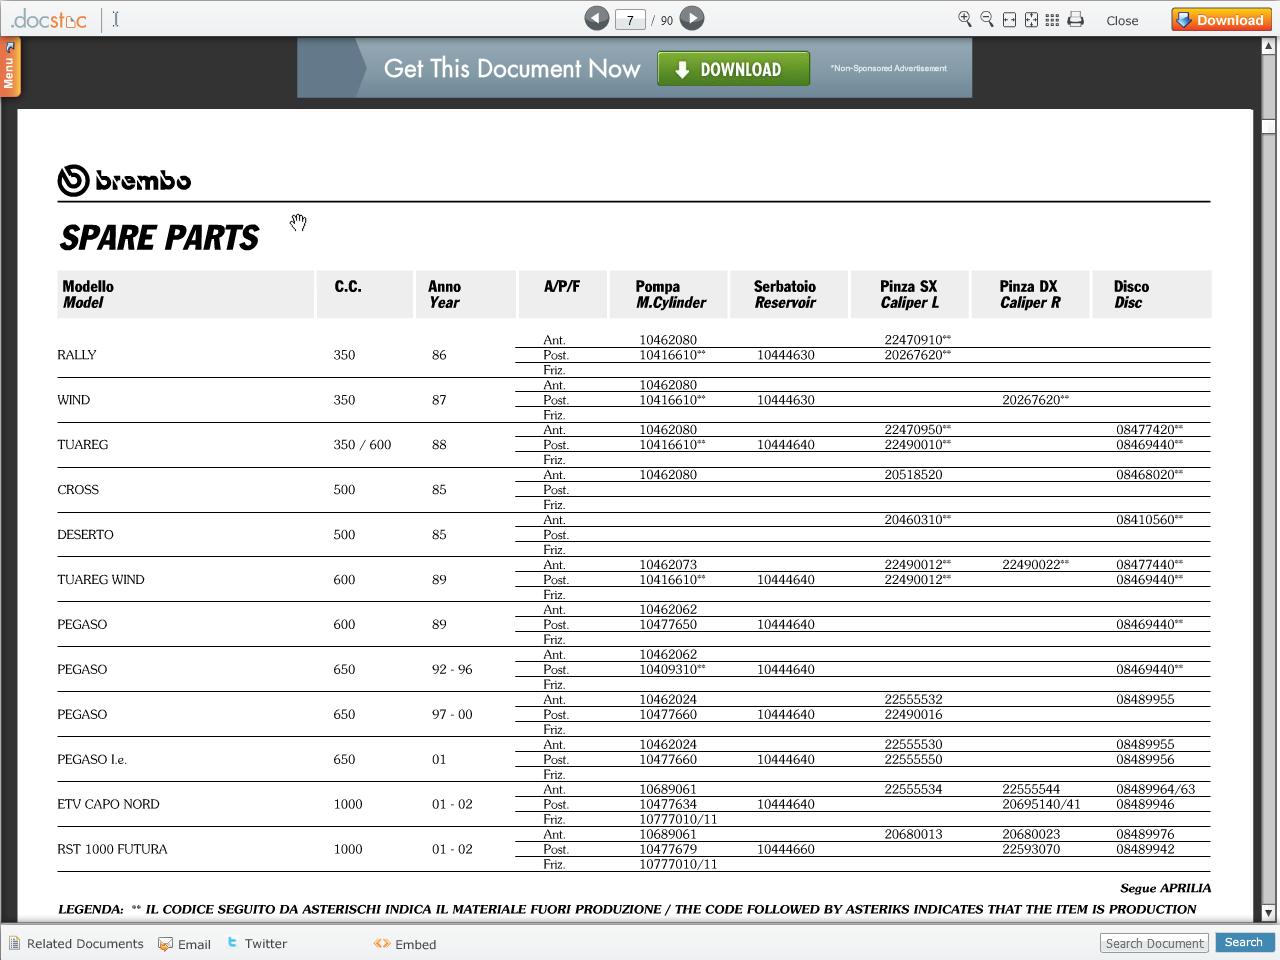Click caliper code 20518520 in CROSS row

click(913, 475)
